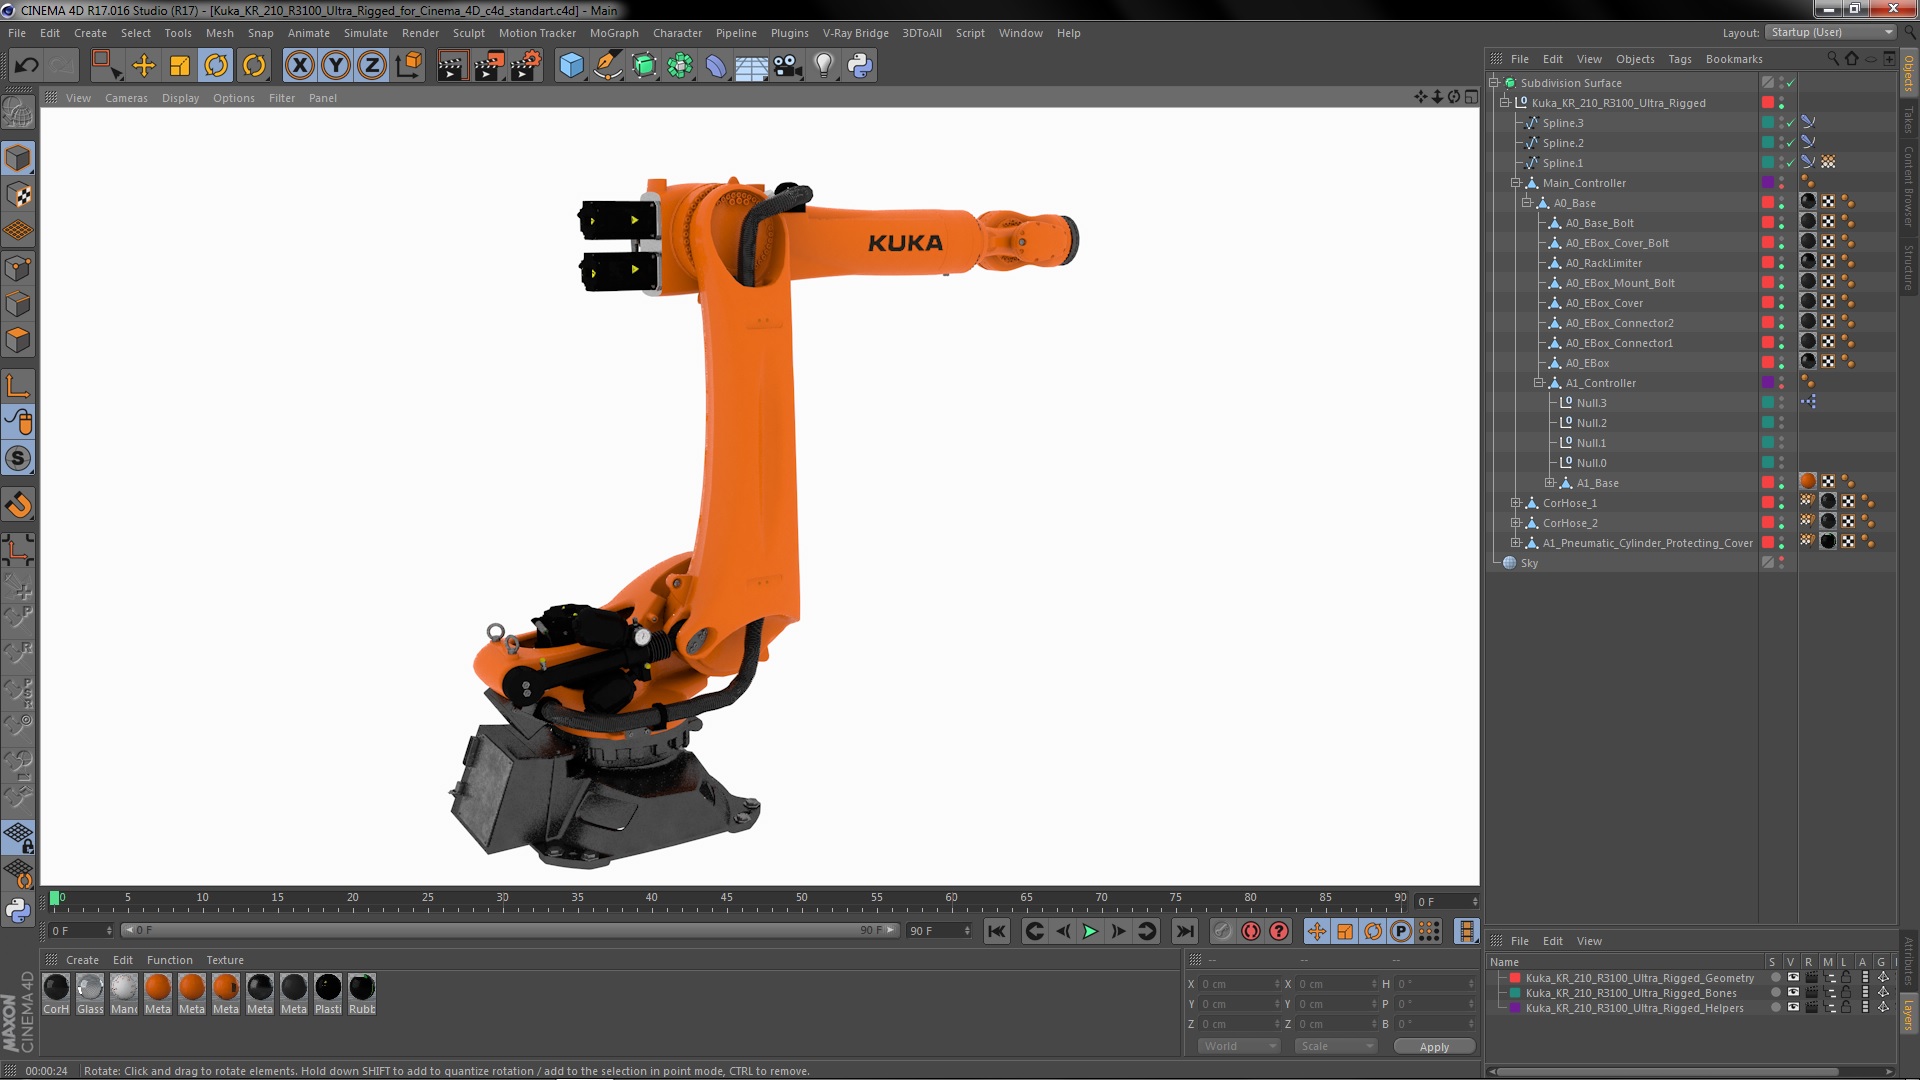Toggle the Y axis lock
The height and width of the screenshot is (1080, 1920).
336,66
